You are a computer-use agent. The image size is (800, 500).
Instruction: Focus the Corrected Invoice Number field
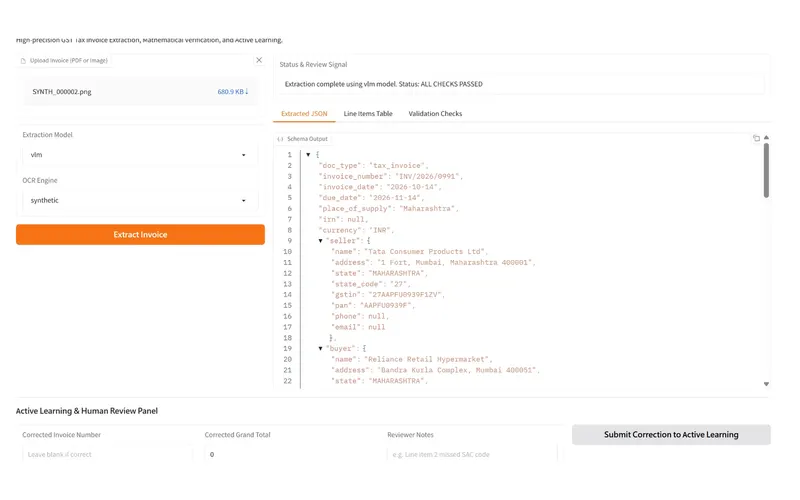[107, 454]
